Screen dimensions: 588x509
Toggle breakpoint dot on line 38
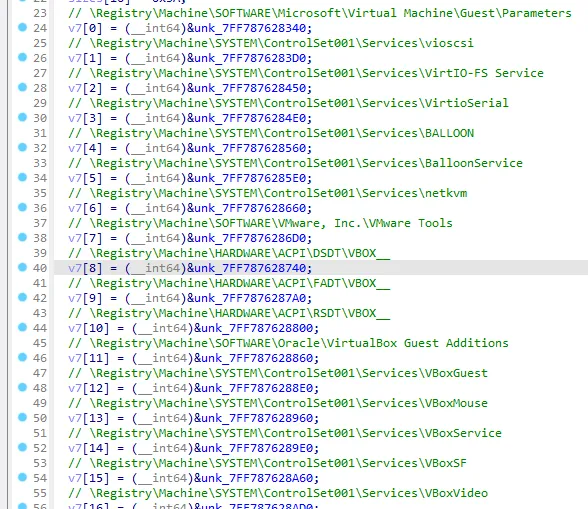point(22,237)
